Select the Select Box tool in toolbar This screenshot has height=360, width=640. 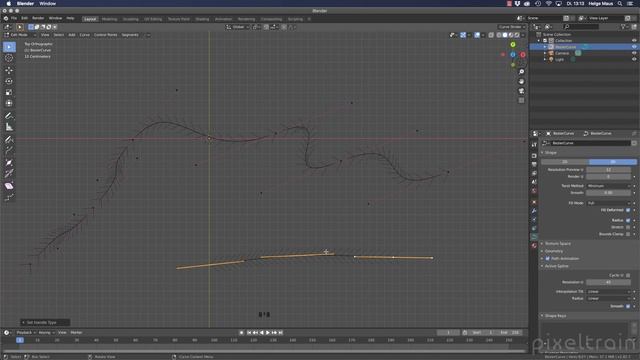pos(9,47)
